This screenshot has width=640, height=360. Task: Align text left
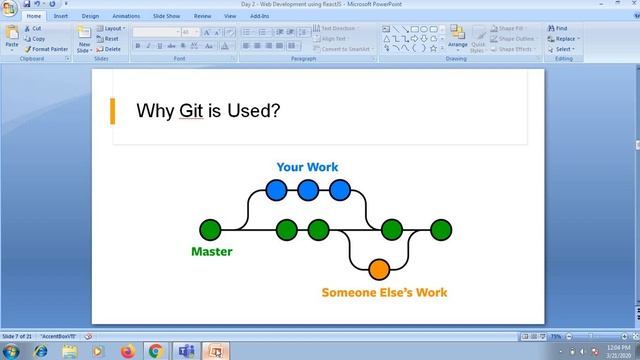pos(246,46)
